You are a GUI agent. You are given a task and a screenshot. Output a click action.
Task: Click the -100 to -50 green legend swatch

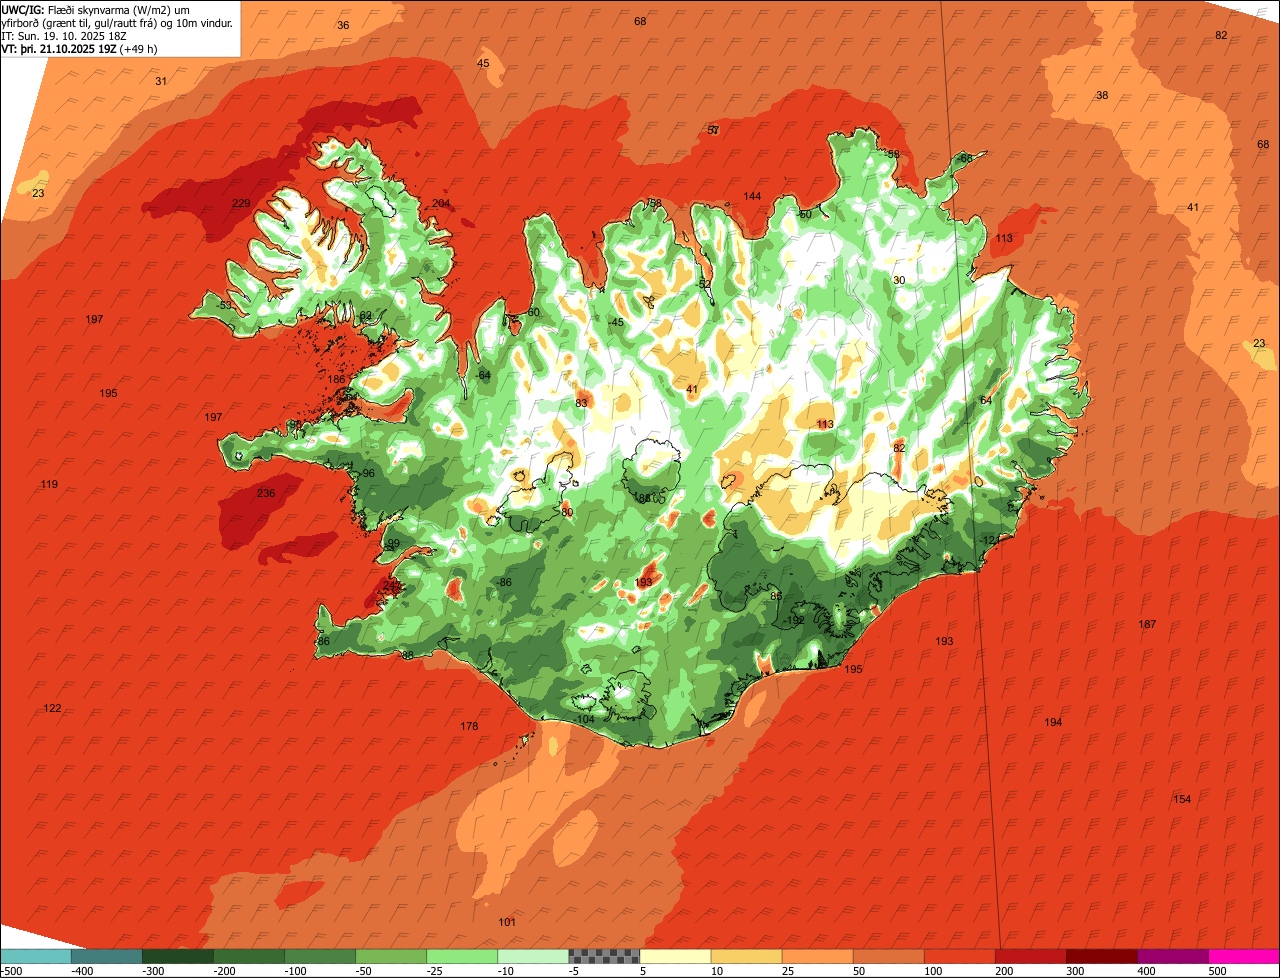pyautogui.click(x=319, y=956)
